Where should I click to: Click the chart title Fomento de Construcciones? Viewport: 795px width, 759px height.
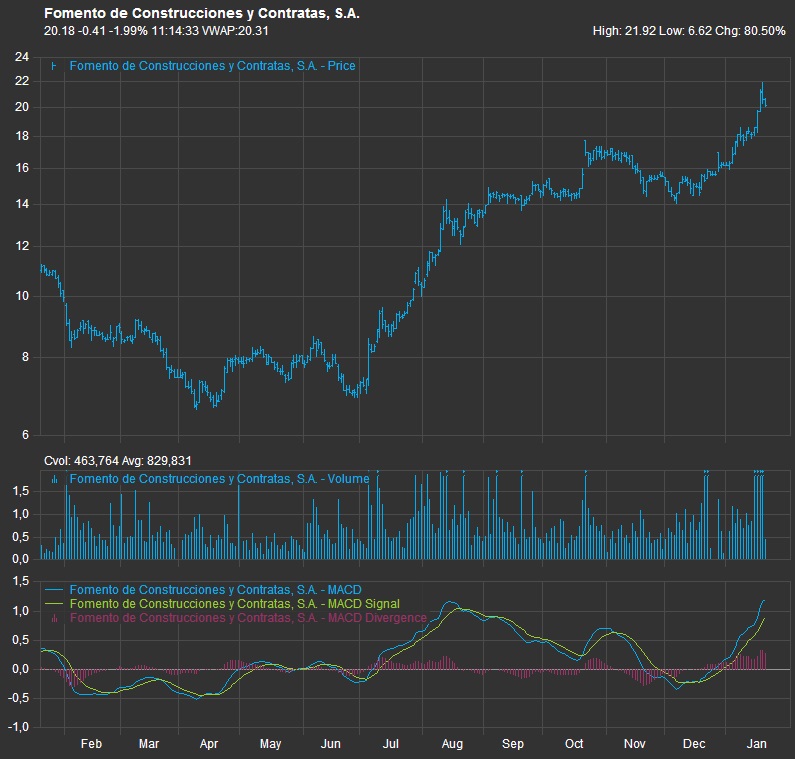[202, 14]
